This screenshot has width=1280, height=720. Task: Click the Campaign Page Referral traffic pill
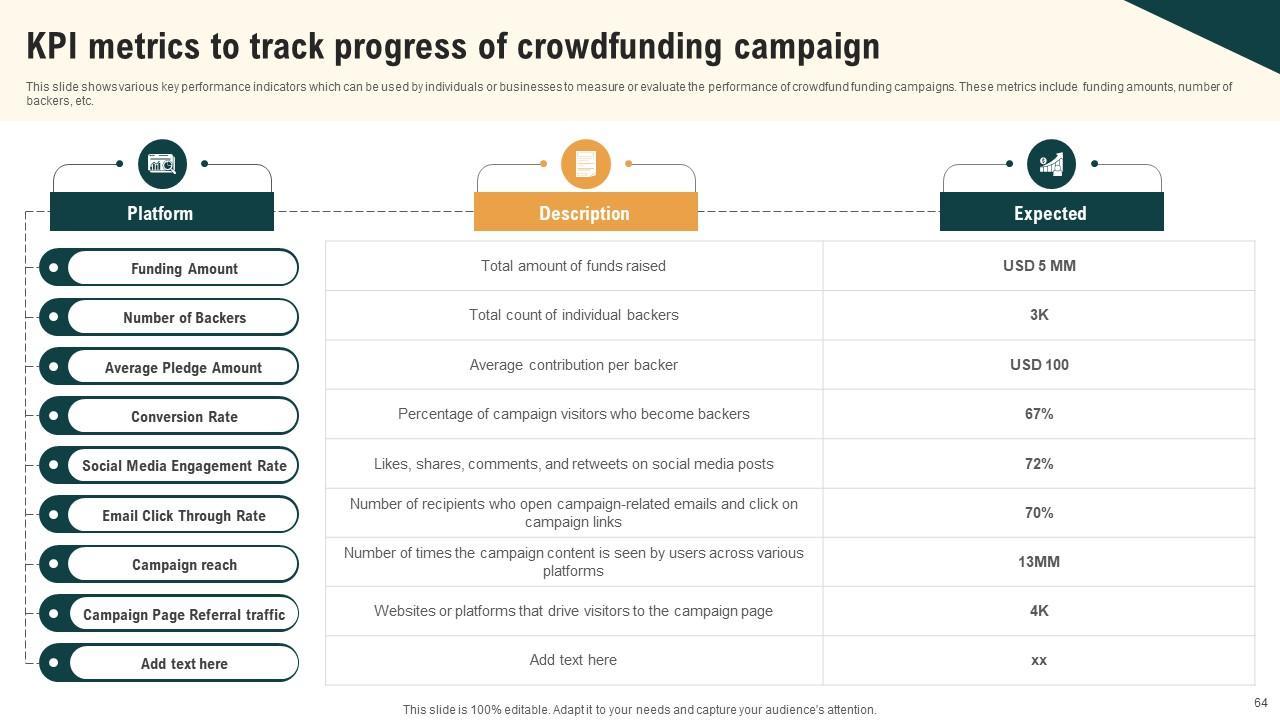click(x=184, y=614)
